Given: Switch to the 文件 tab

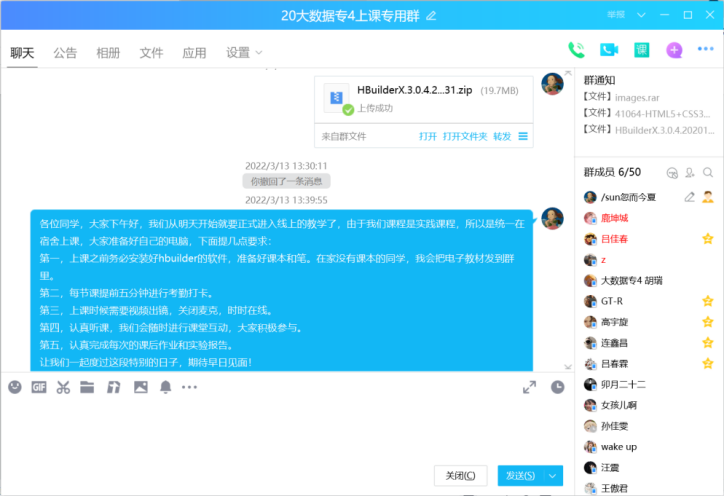Looking at the screenshot, I should 151,53.
